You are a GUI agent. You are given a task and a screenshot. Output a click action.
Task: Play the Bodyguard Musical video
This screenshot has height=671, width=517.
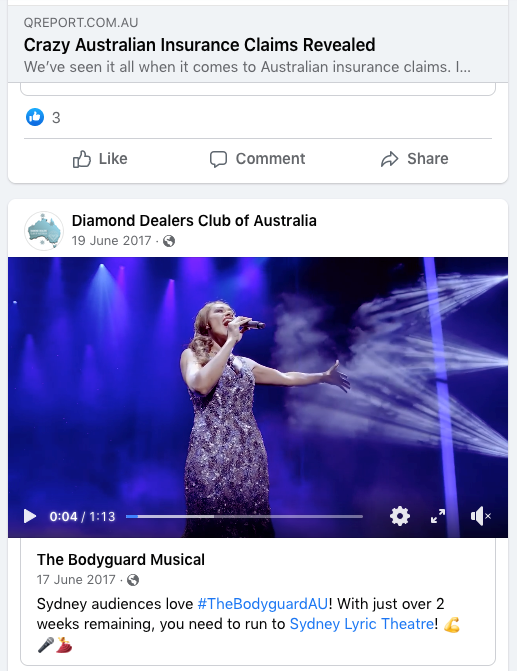pyautogui.click(x=30, y=517)
